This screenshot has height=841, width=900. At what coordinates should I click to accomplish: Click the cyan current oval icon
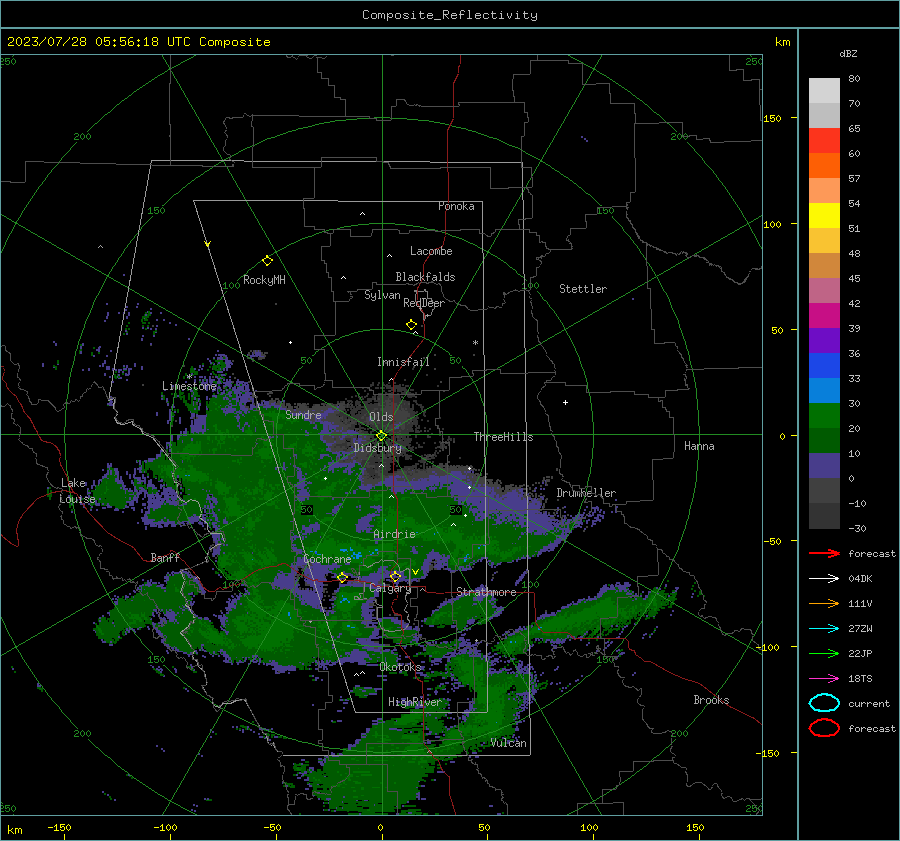pos(824,703)
